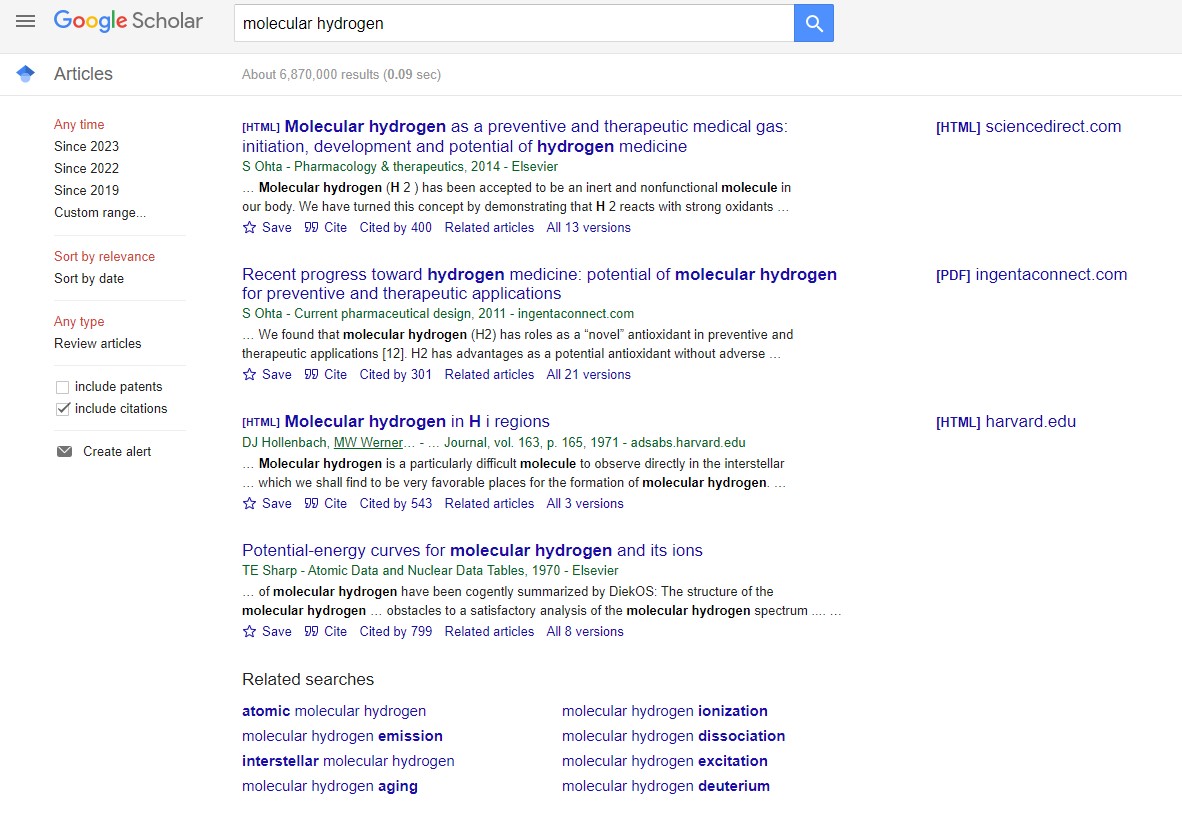Viewport: 1182px width, 820px height.
Task: Search related: molecular hydrogen emission
Action: click(x=342, y=736)
